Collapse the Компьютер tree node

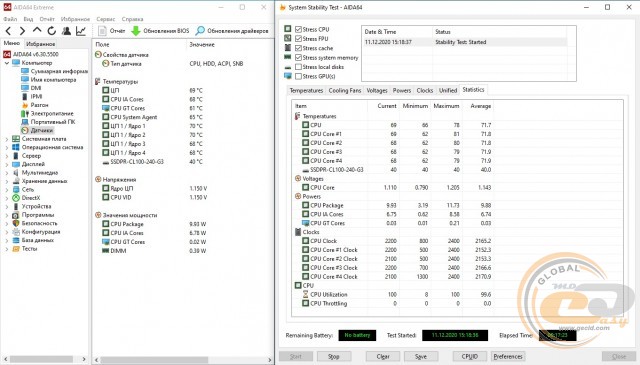(7, 63)
